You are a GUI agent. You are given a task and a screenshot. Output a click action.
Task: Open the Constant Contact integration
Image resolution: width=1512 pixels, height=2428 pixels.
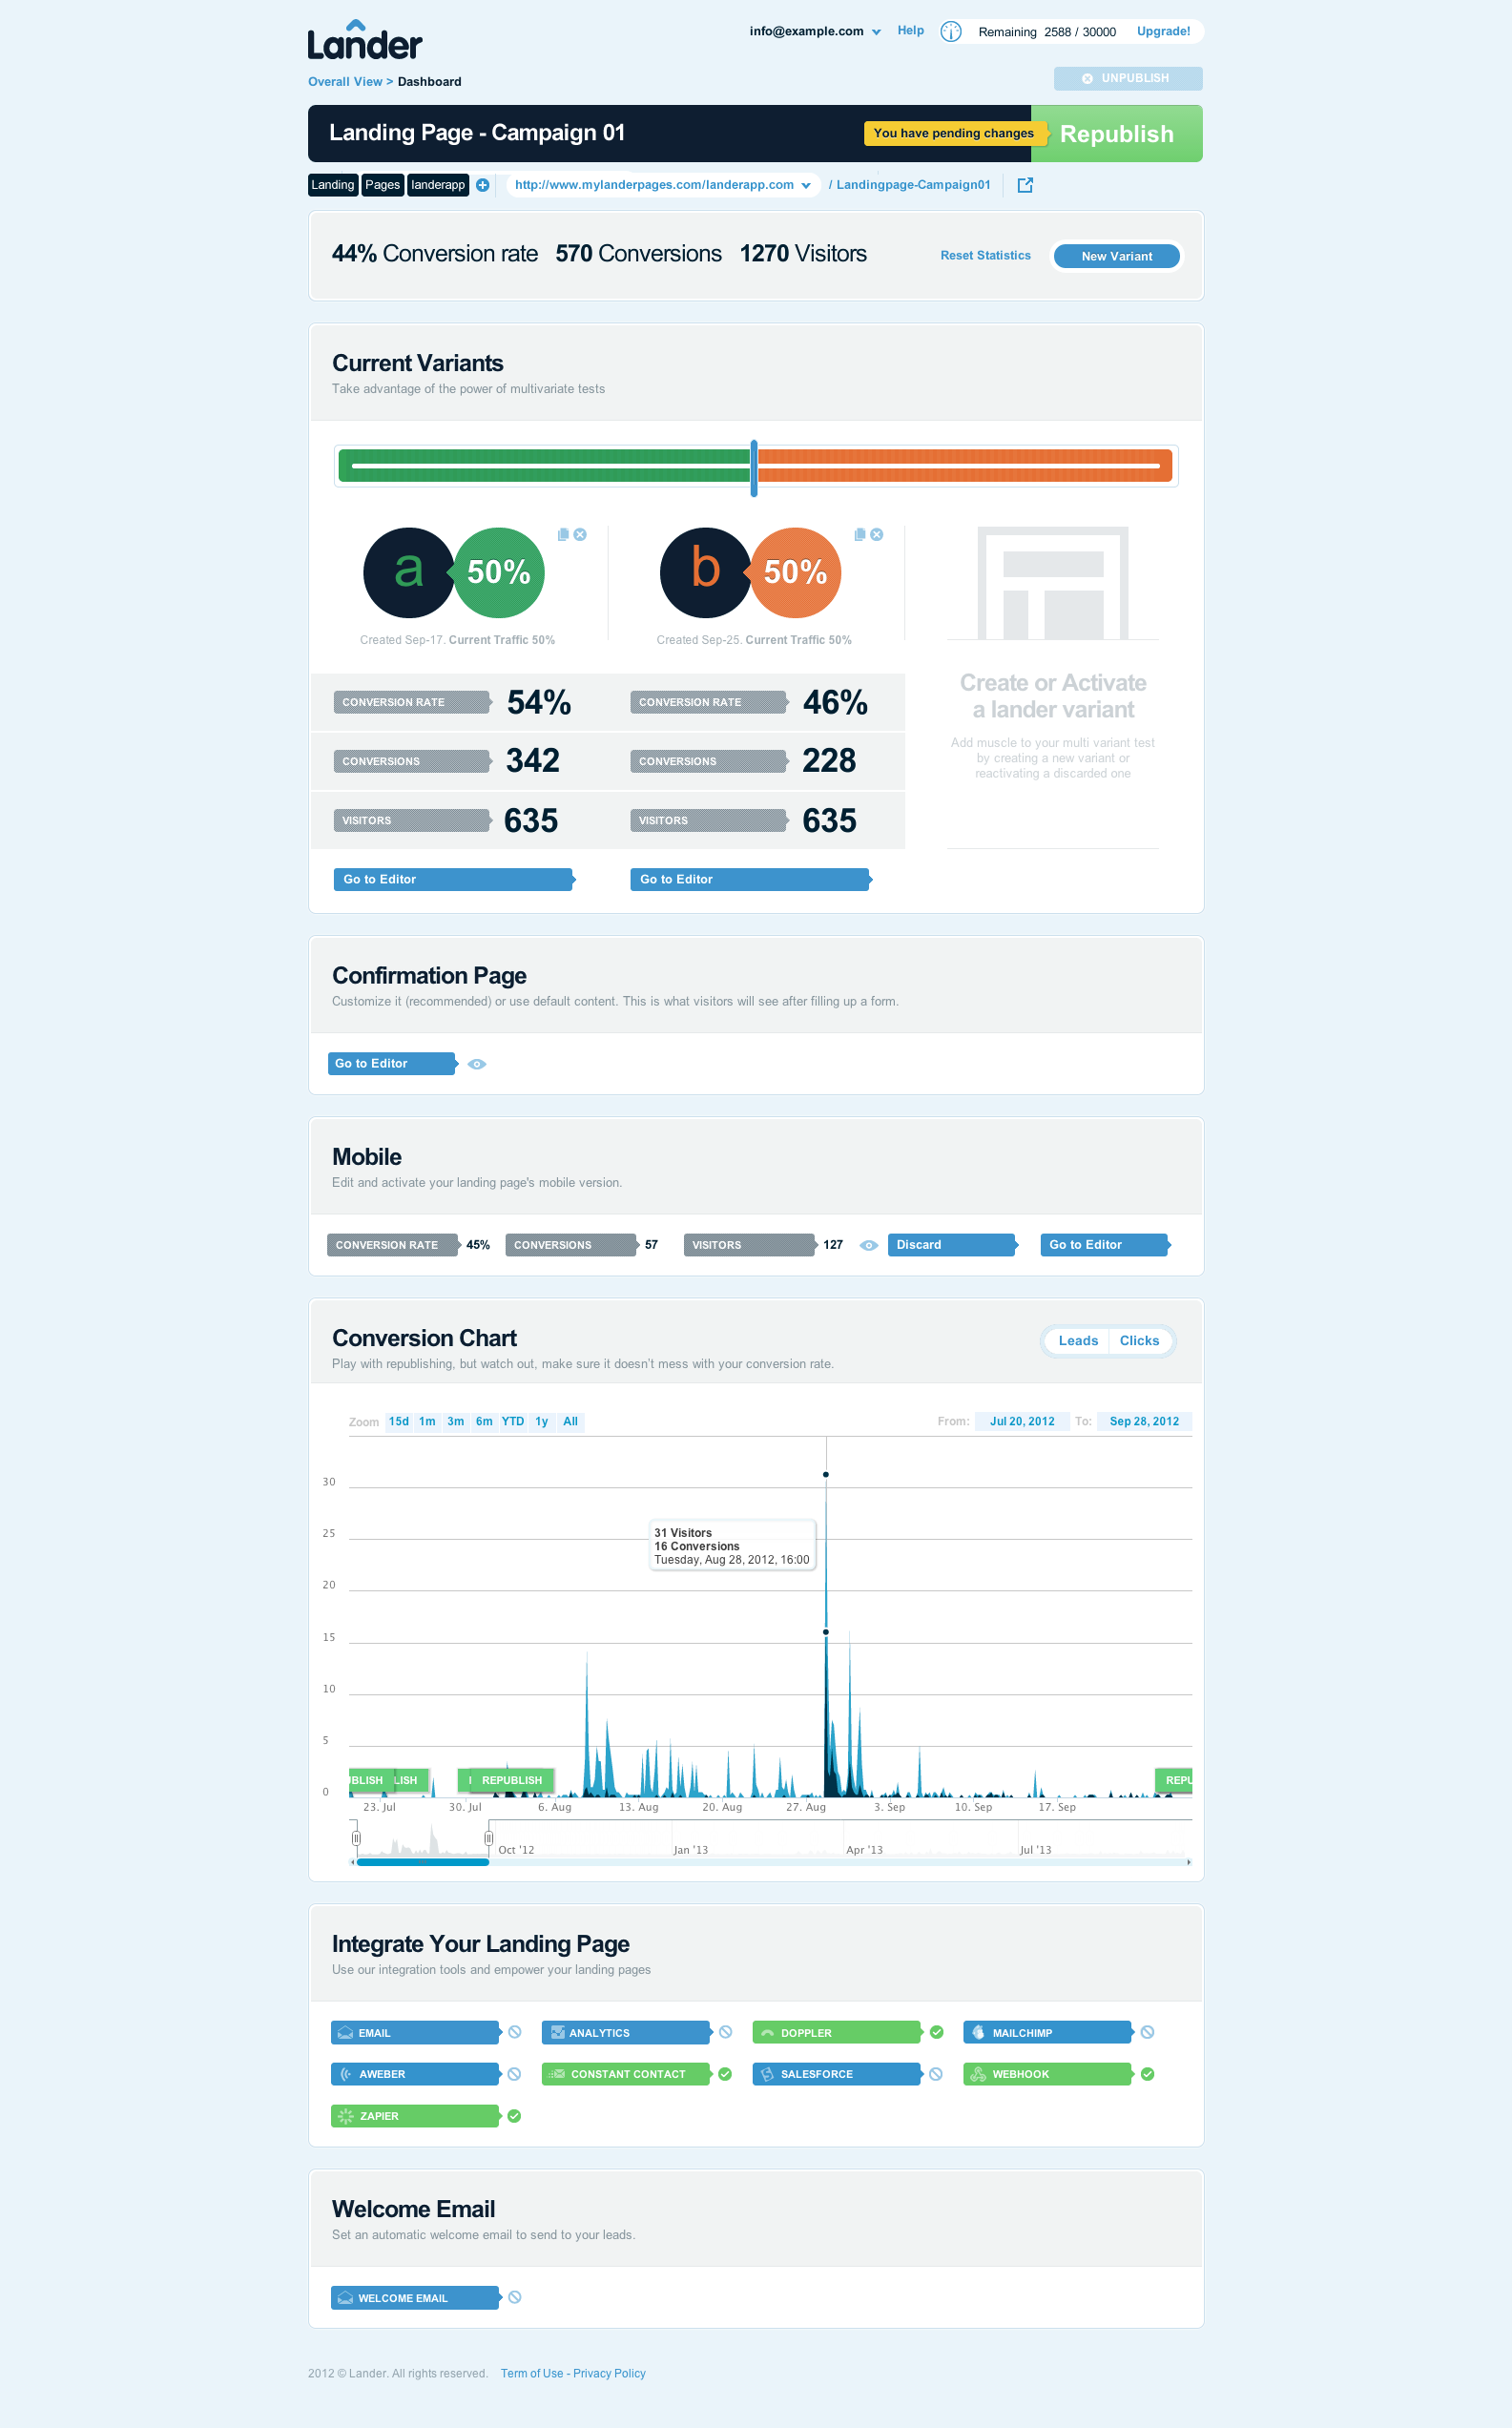627,2074
